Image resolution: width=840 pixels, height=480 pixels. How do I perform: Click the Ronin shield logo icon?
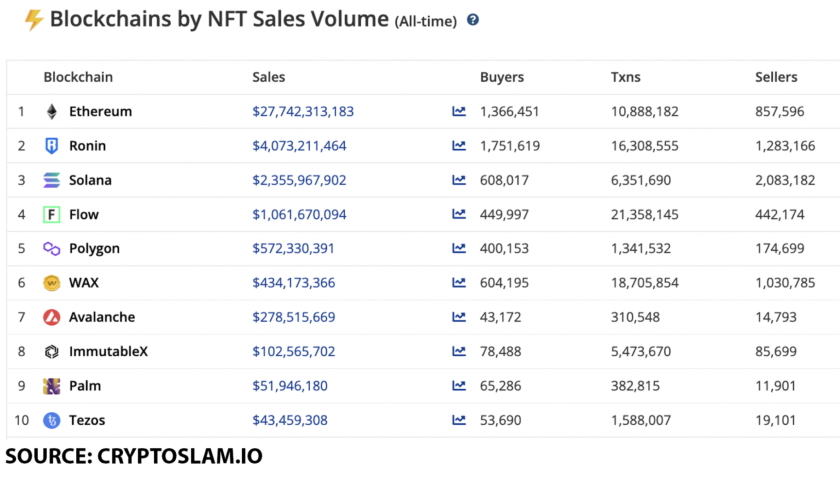point(51,146)
